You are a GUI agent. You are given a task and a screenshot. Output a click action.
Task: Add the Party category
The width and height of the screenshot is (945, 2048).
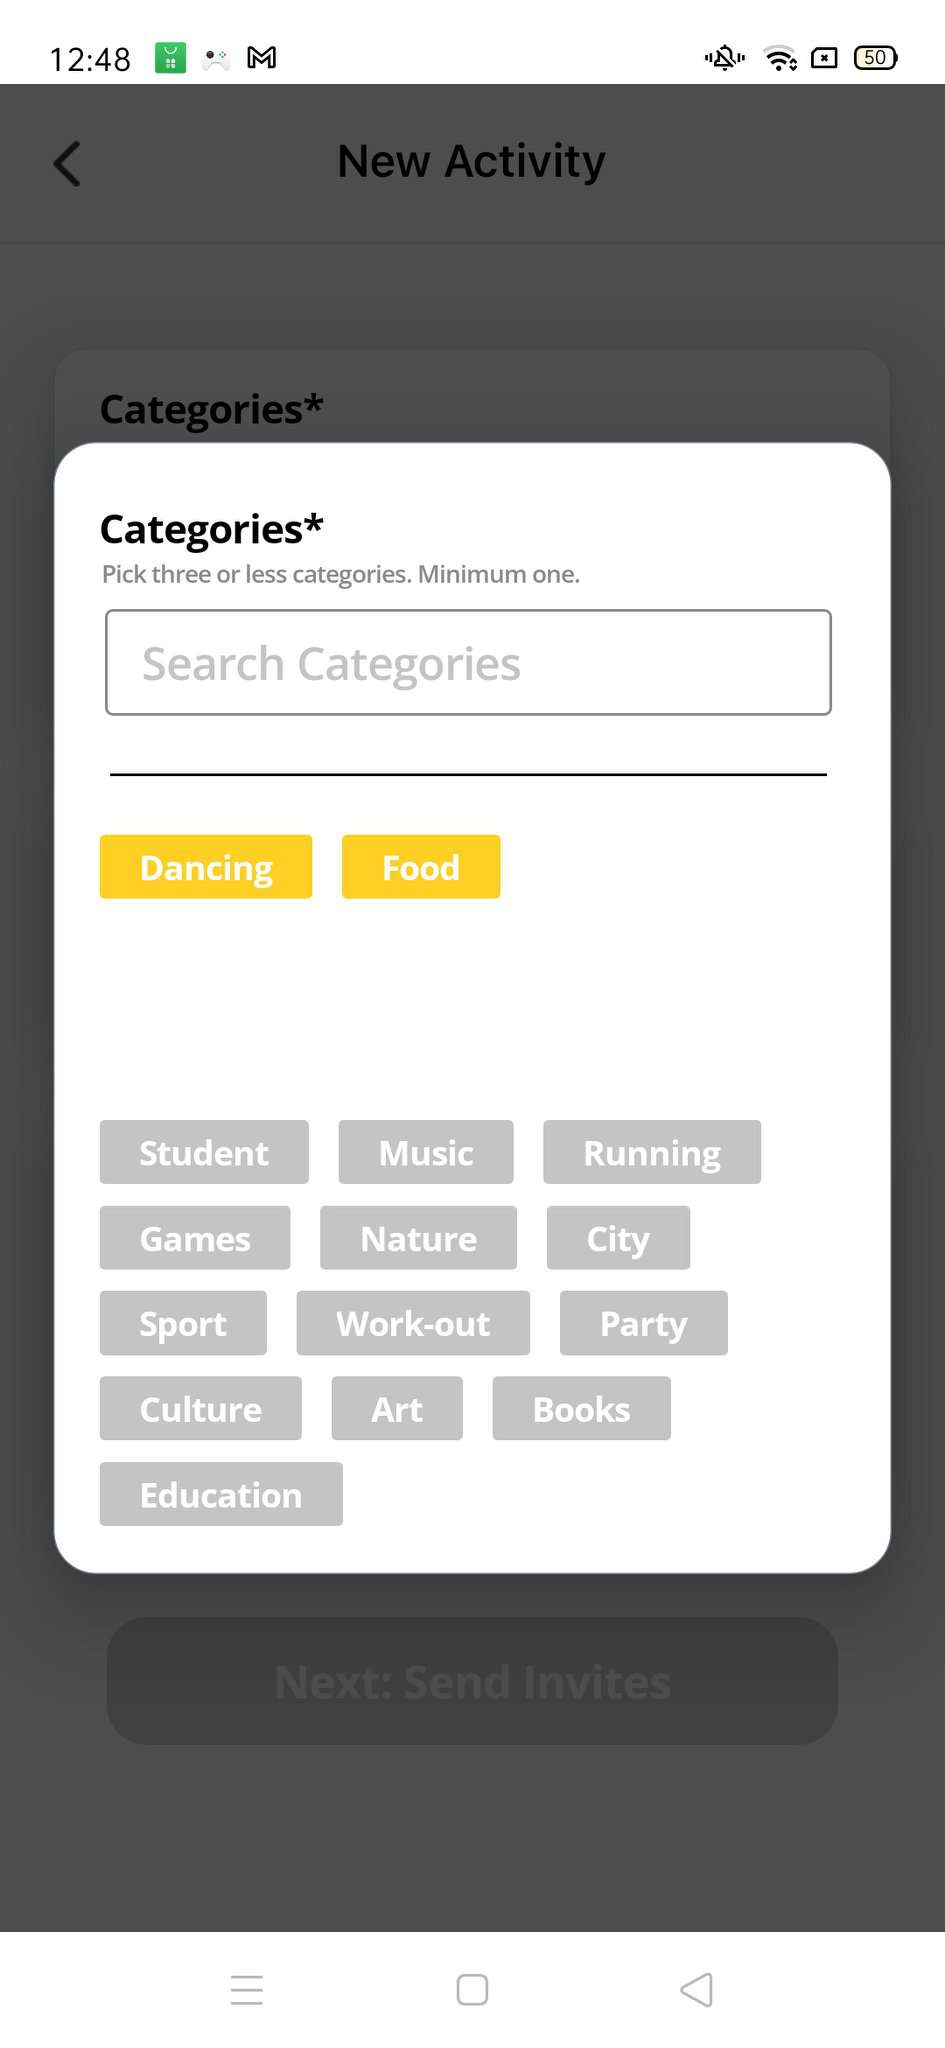643,1323
